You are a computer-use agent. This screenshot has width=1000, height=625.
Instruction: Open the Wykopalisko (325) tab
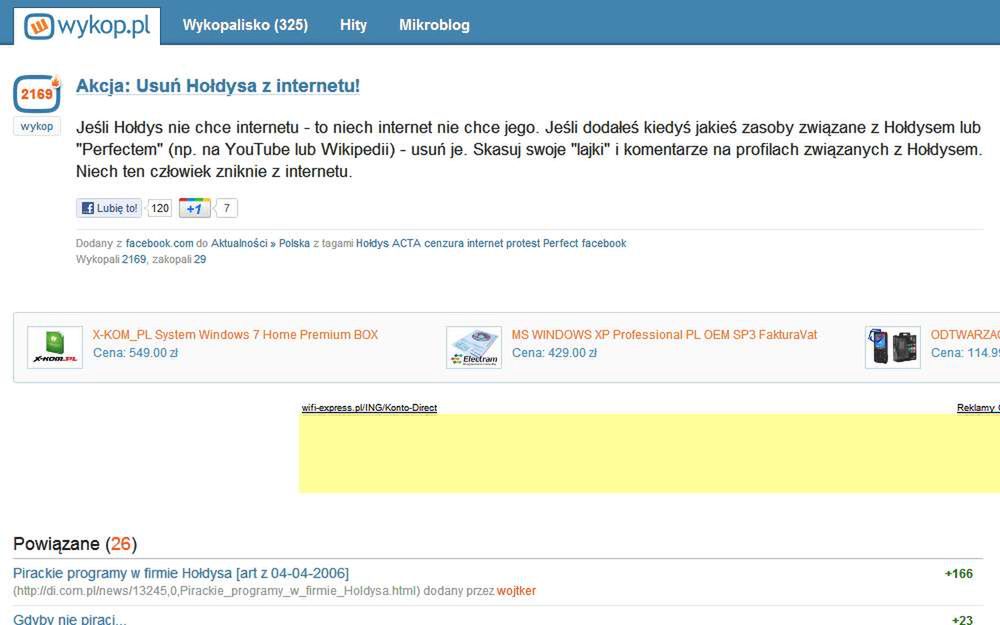[x=245, y=25]
